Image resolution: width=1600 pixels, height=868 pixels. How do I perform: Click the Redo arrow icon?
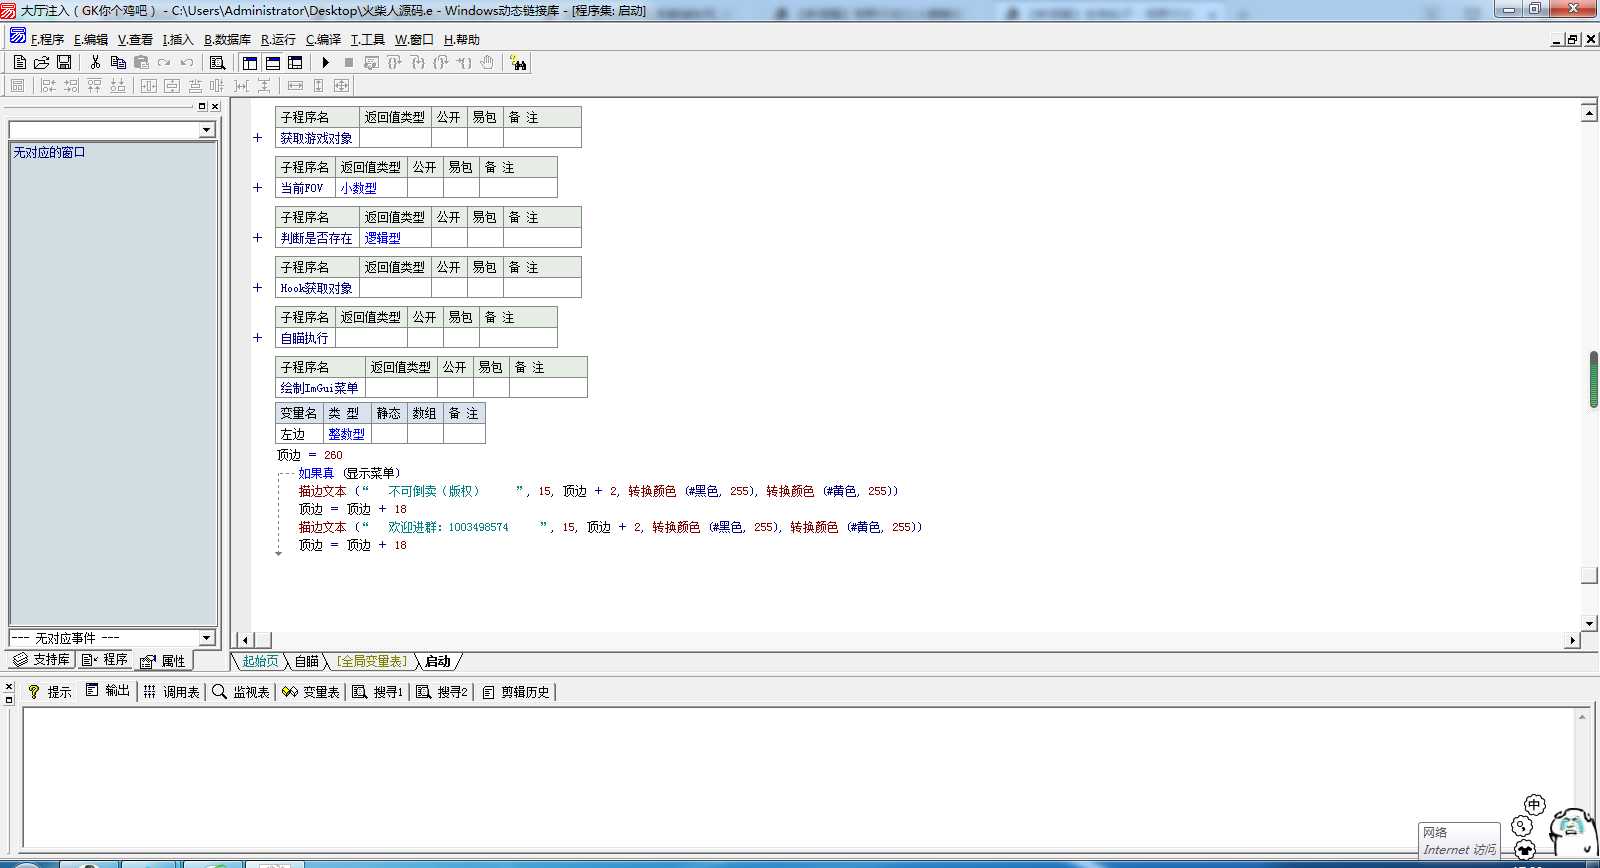tap(164, 62)
